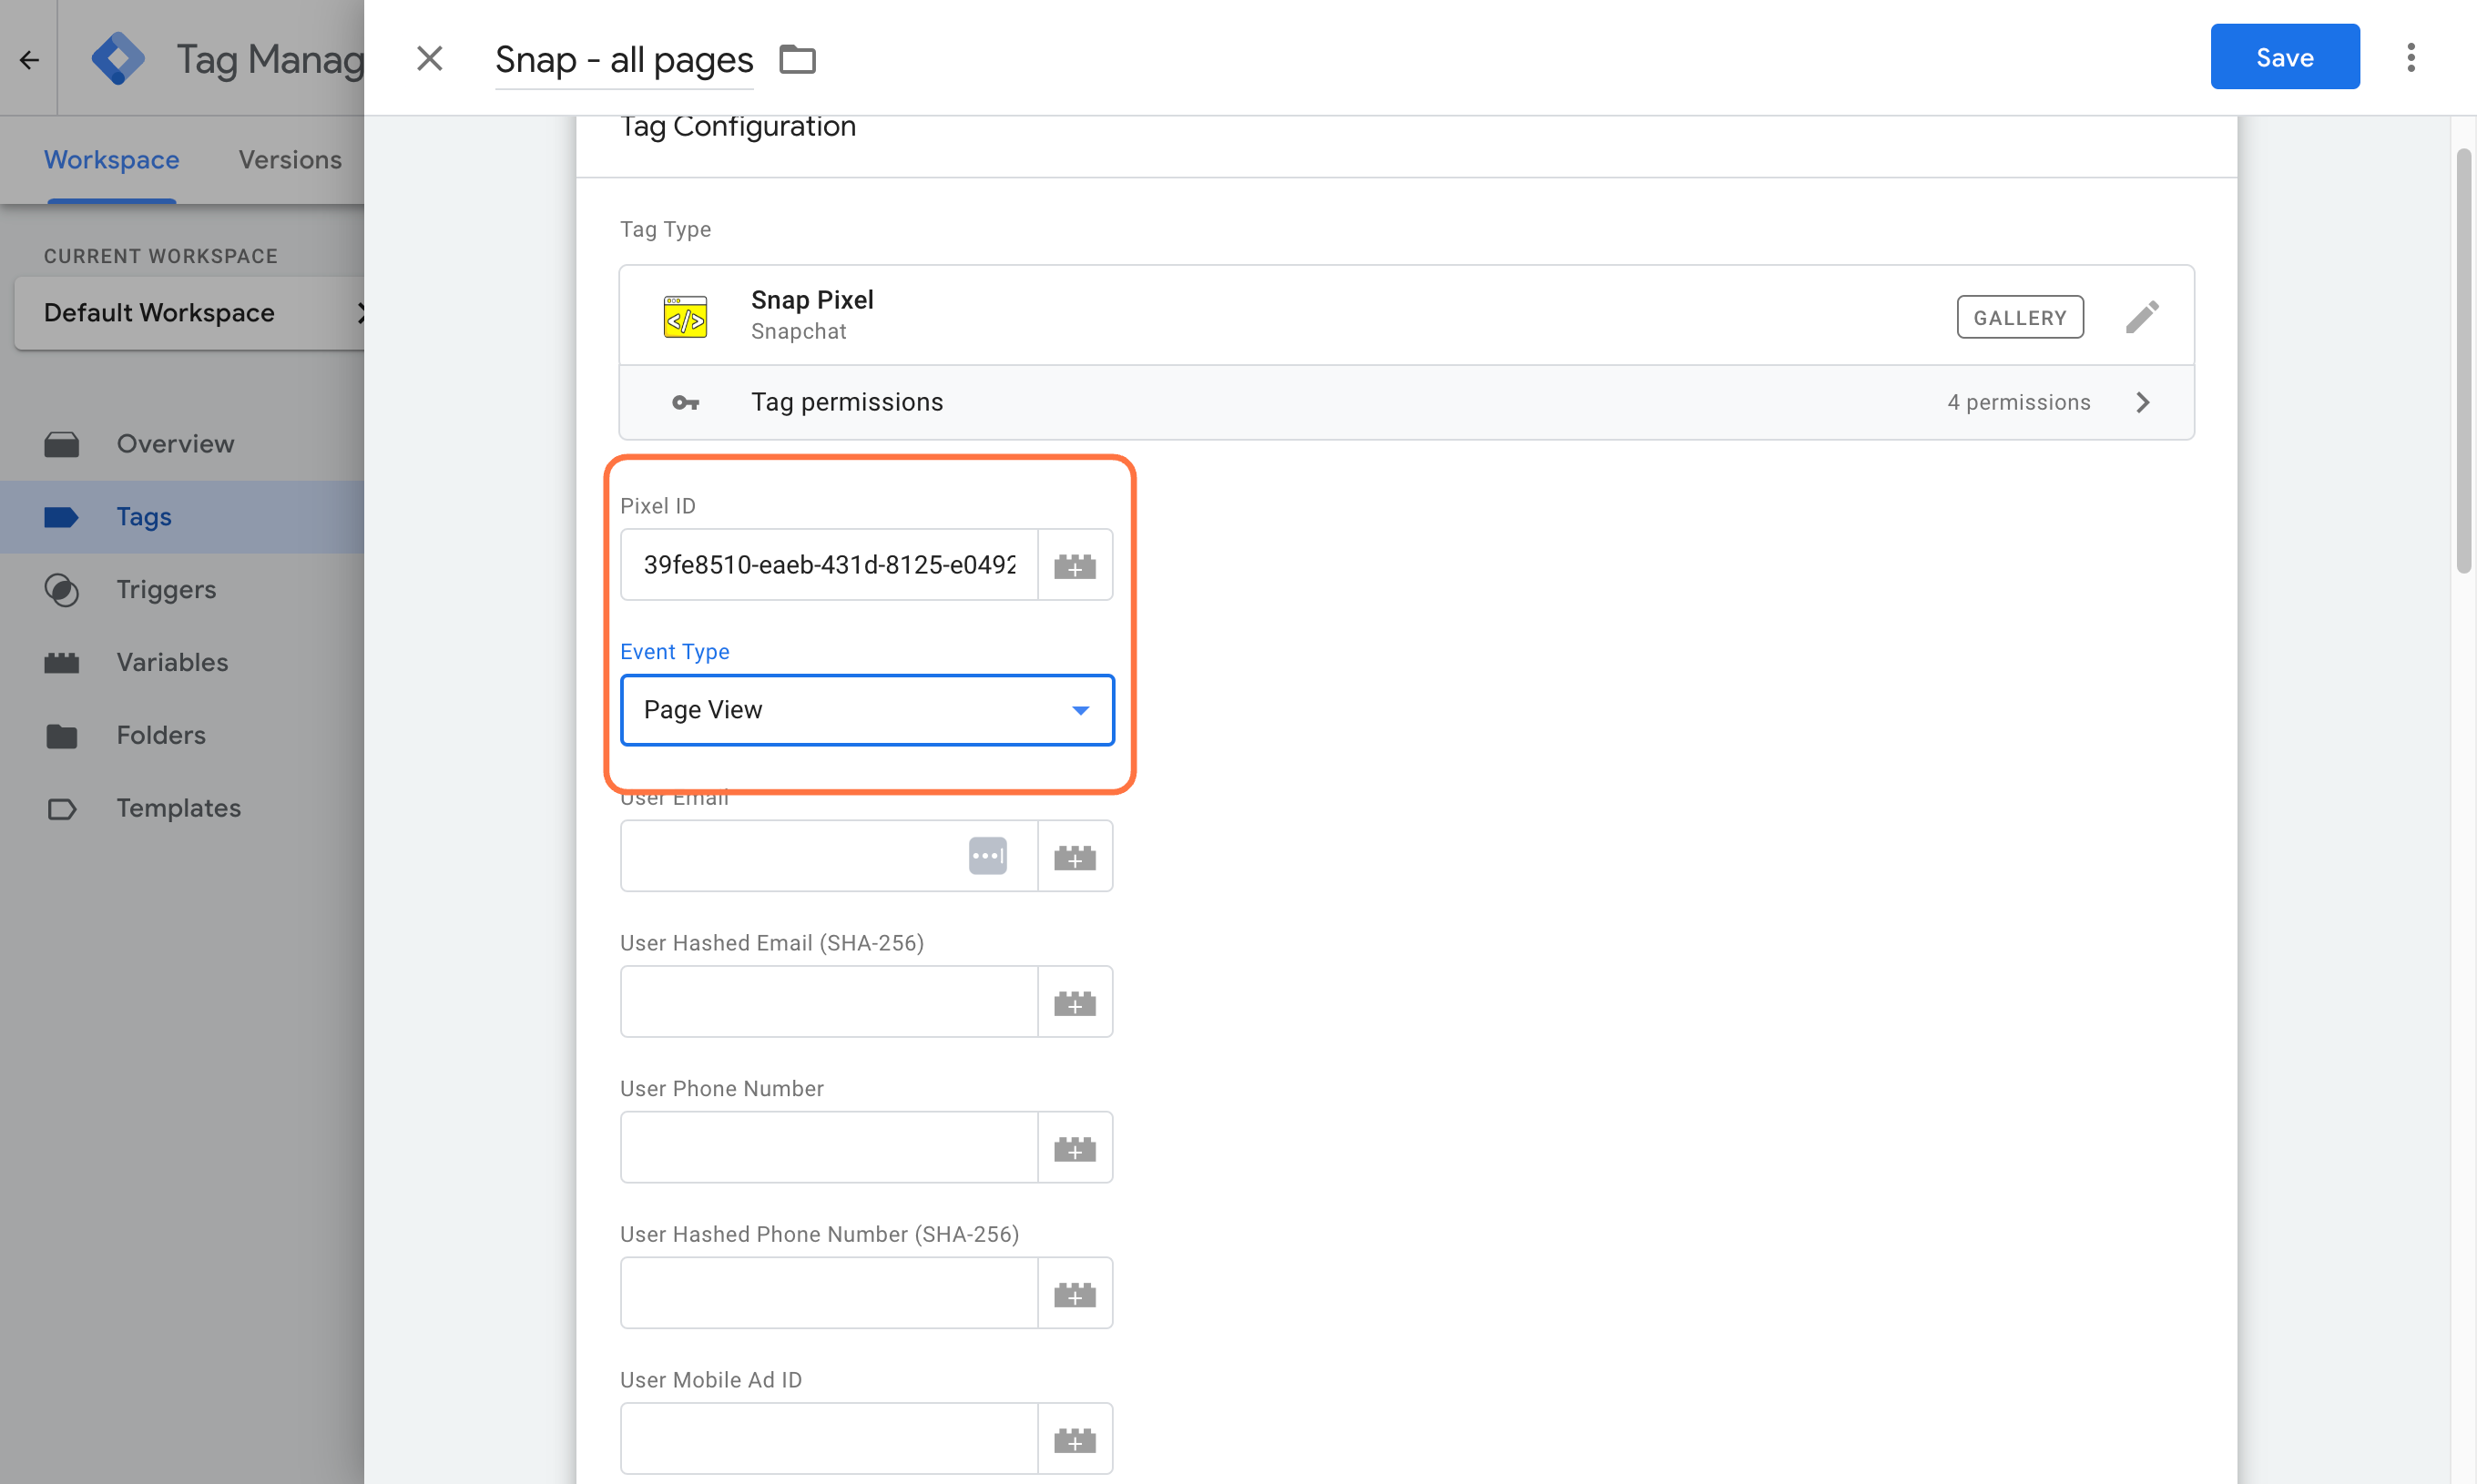The height and width of the screenshot is (1484, 2477).
Task: Open the Event Type dropdown
Action: coord(867,710)
